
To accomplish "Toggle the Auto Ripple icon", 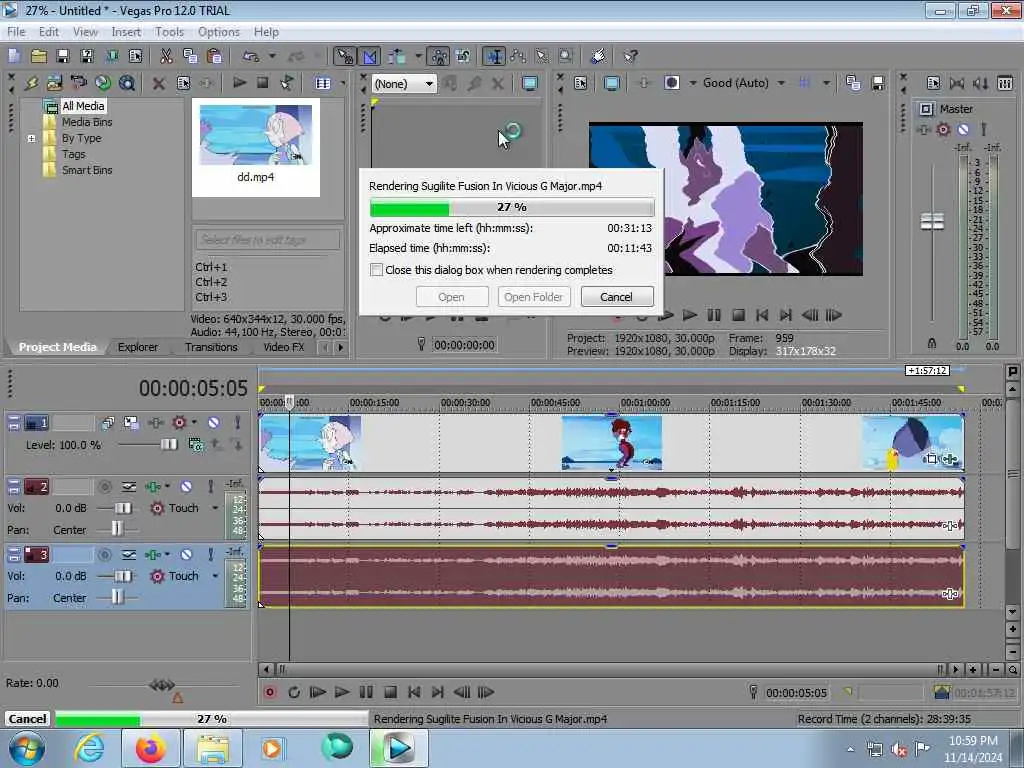I will (396, 56).
